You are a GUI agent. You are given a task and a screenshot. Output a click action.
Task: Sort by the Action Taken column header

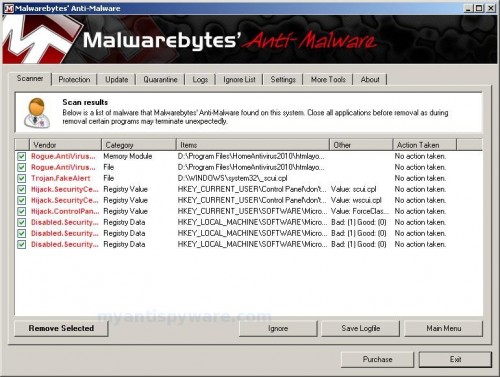tap(425, 145)
